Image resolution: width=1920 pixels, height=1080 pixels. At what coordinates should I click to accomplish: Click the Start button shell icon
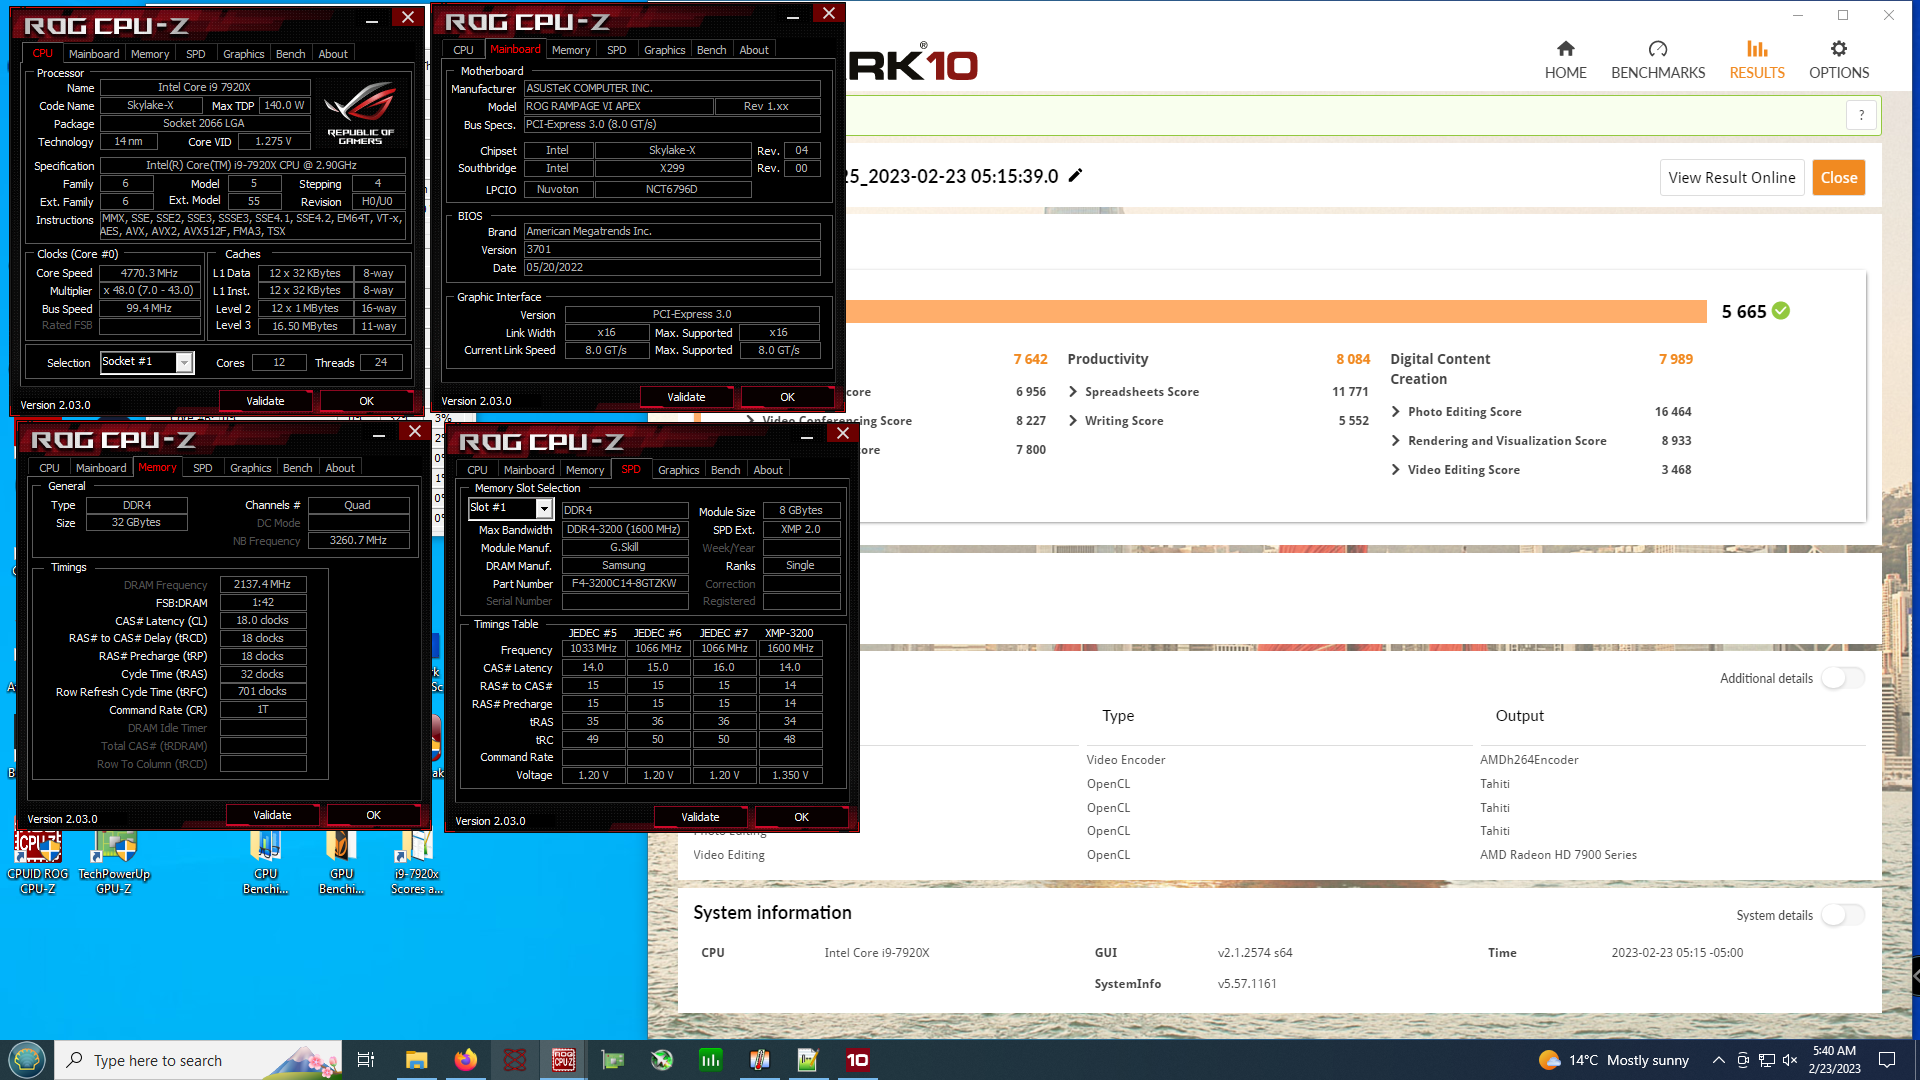pos(27,1060)
